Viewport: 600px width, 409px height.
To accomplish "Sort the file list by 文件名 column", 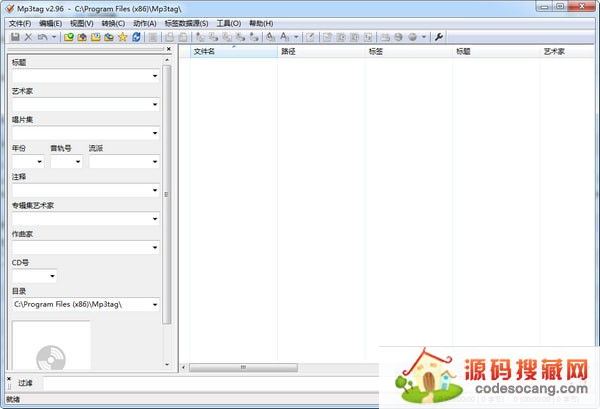I will click(x=232, y=50).
